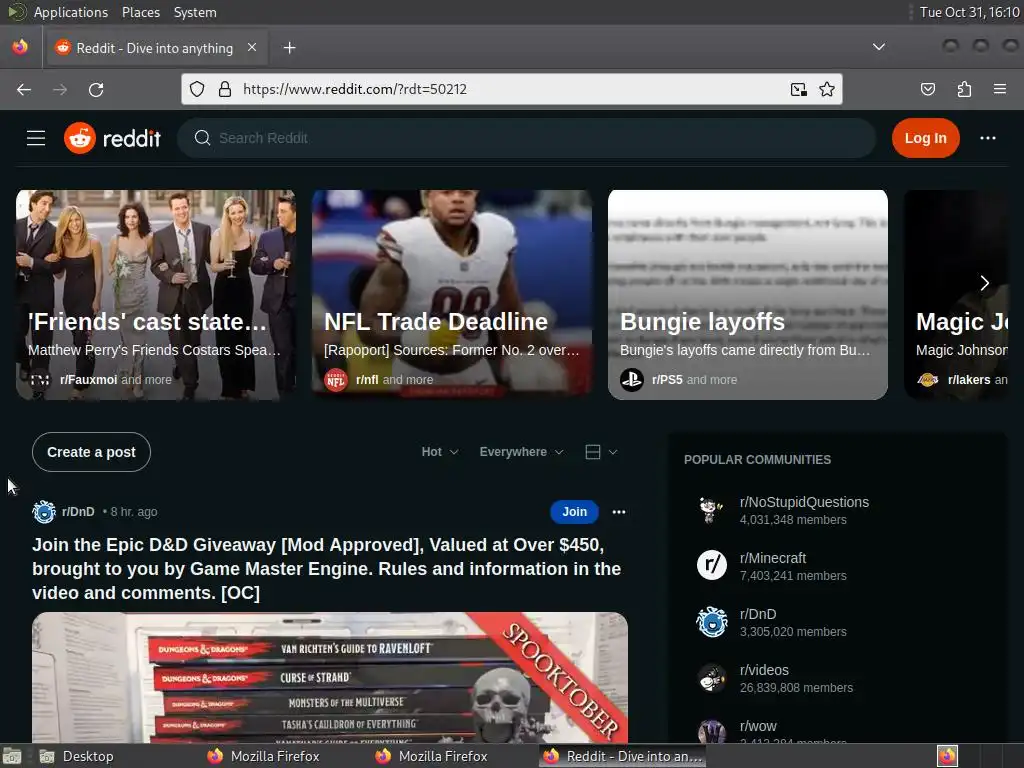The image size is (1024, 768).
Task: Click the r/wow avatar icon
Action: point(711,731)
